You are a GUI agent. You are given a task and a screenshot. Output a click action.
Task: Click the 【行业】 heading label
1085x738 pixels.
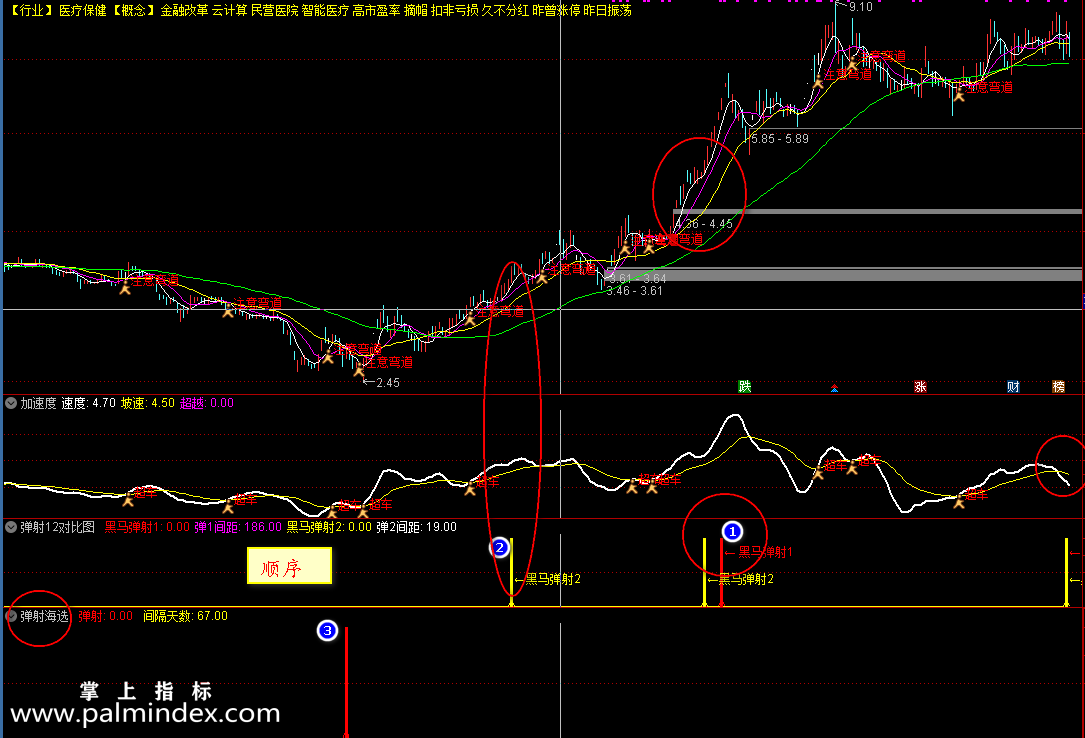(31, 10)
